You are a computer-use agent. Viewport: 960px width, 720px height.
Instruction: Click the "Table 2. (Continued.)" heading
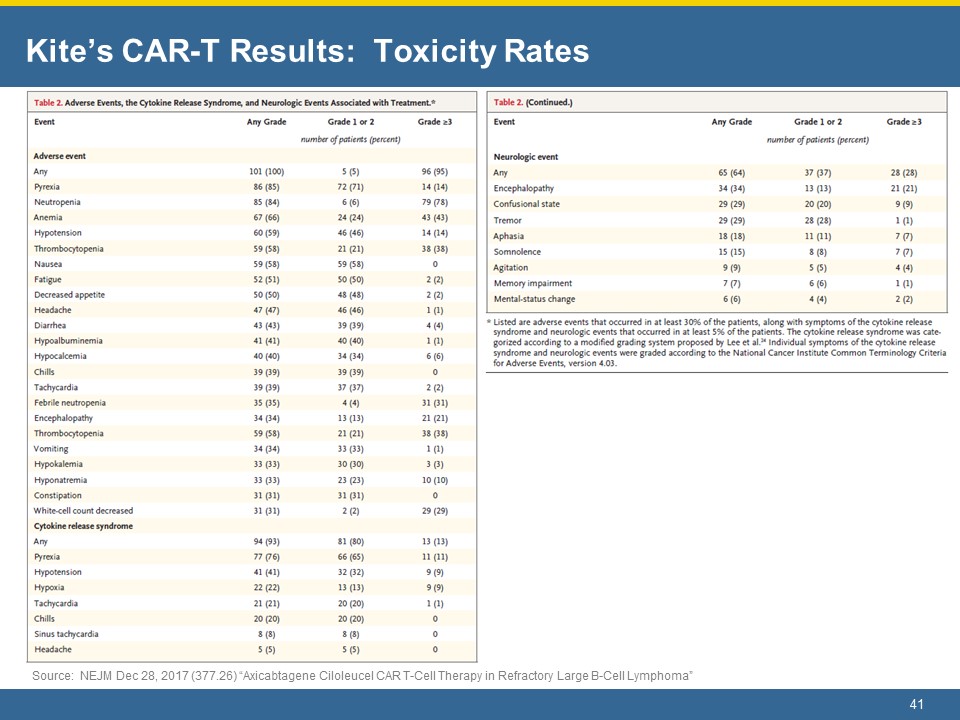tap(535, 102)
